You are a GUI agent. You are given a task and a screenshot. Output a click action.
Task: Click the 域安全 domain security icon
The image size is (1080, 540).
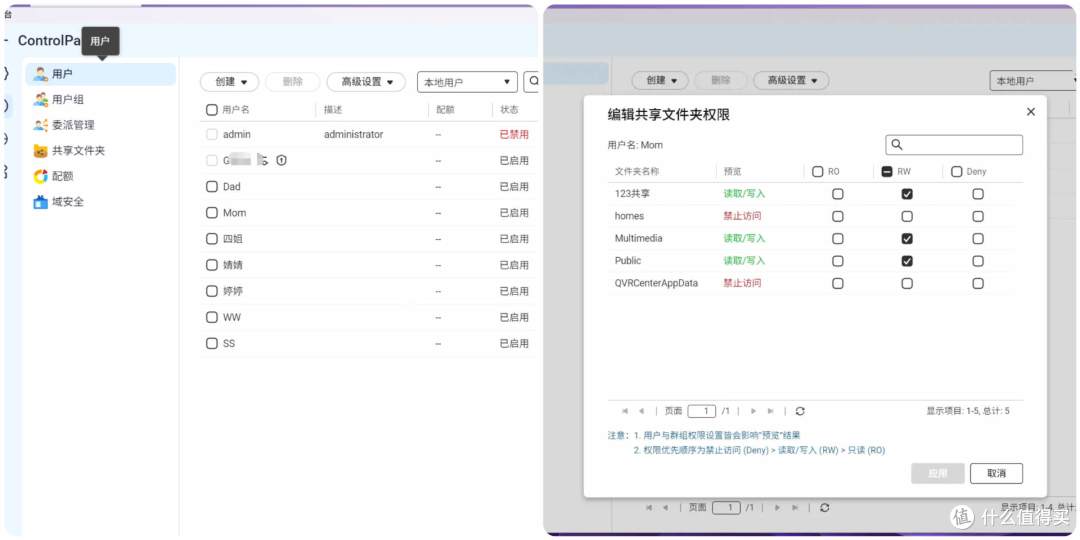point(41,202)
